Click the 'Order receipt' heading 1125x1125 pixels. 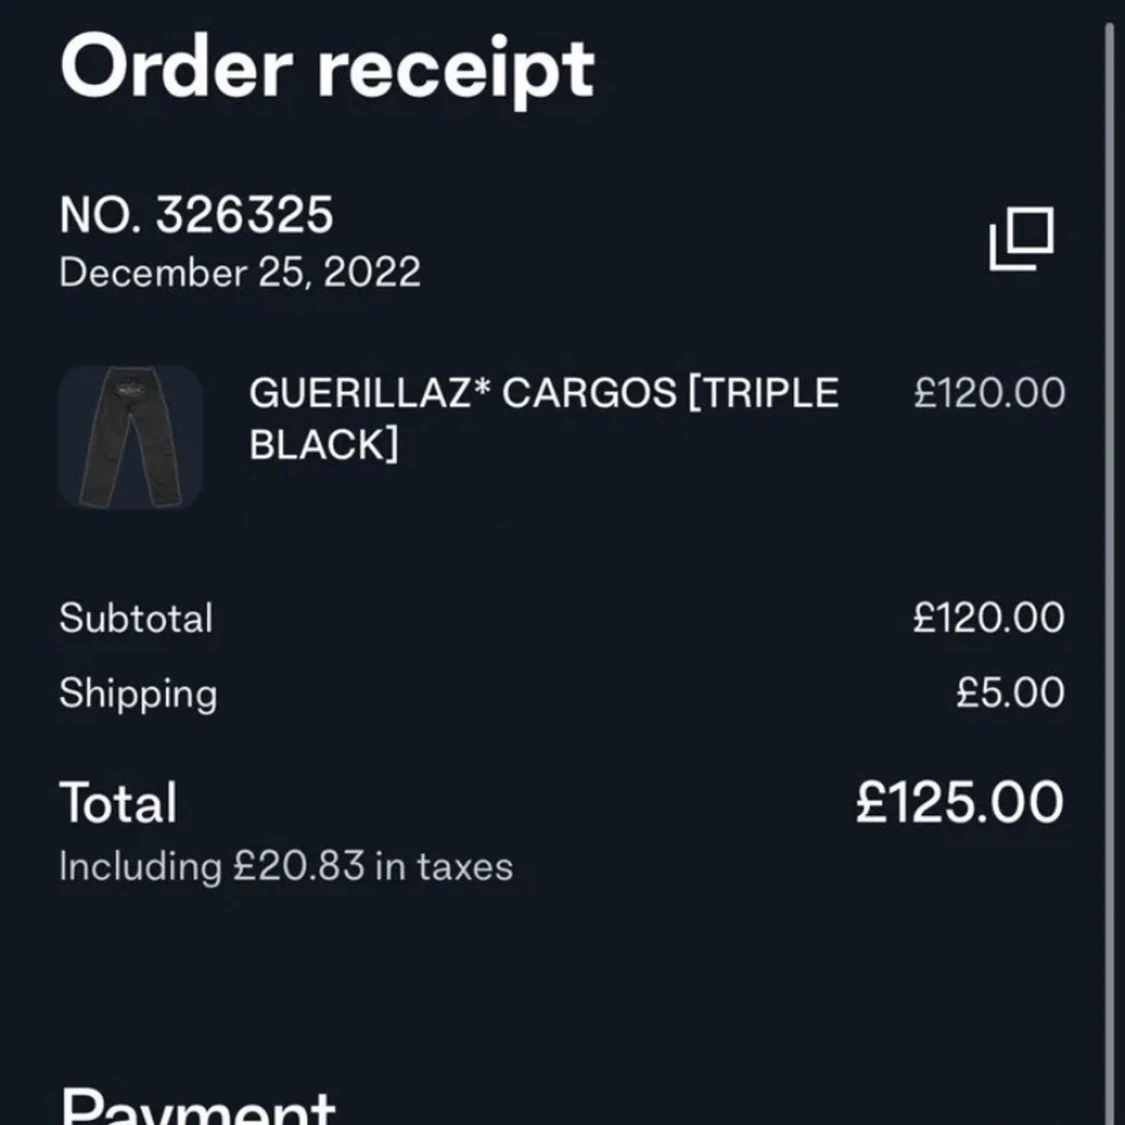pyautogui.click(x=327, y=68)
